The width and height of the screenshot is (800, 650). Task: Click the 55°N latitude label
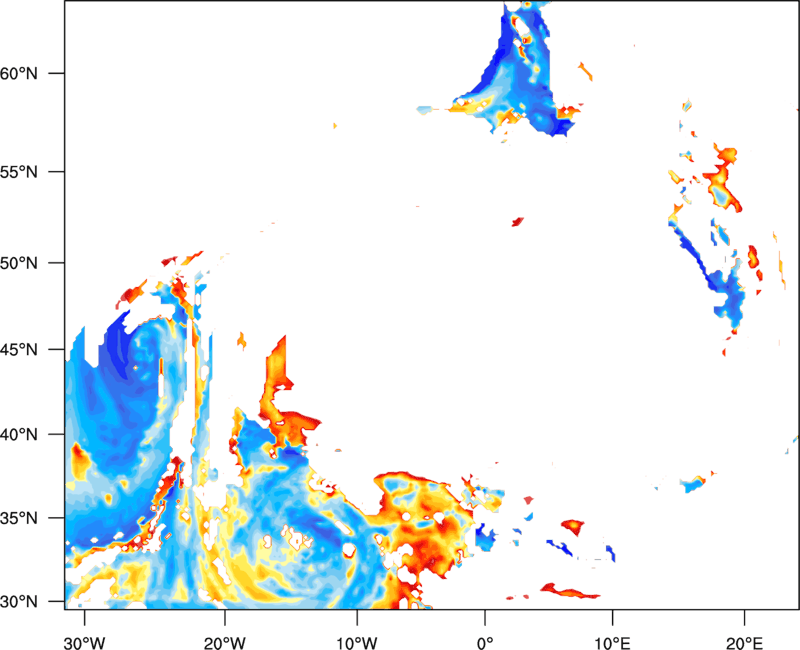coord(19,172)
